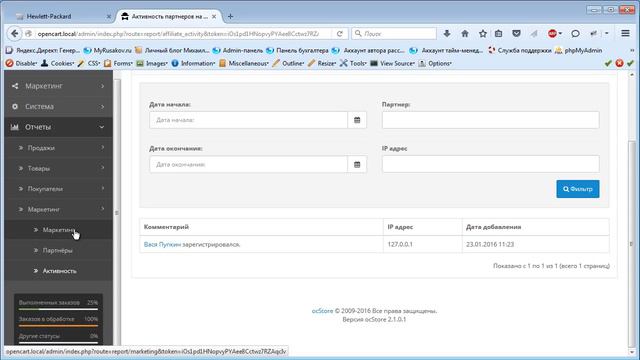Open the Яндекс.Директ bookmark

click(43, 50)
